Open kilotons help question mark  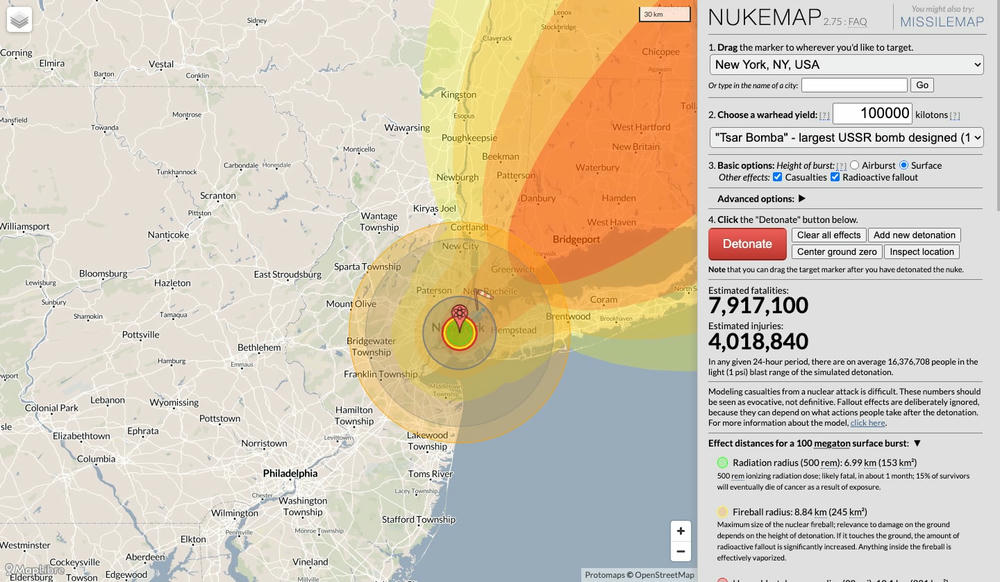955,115
